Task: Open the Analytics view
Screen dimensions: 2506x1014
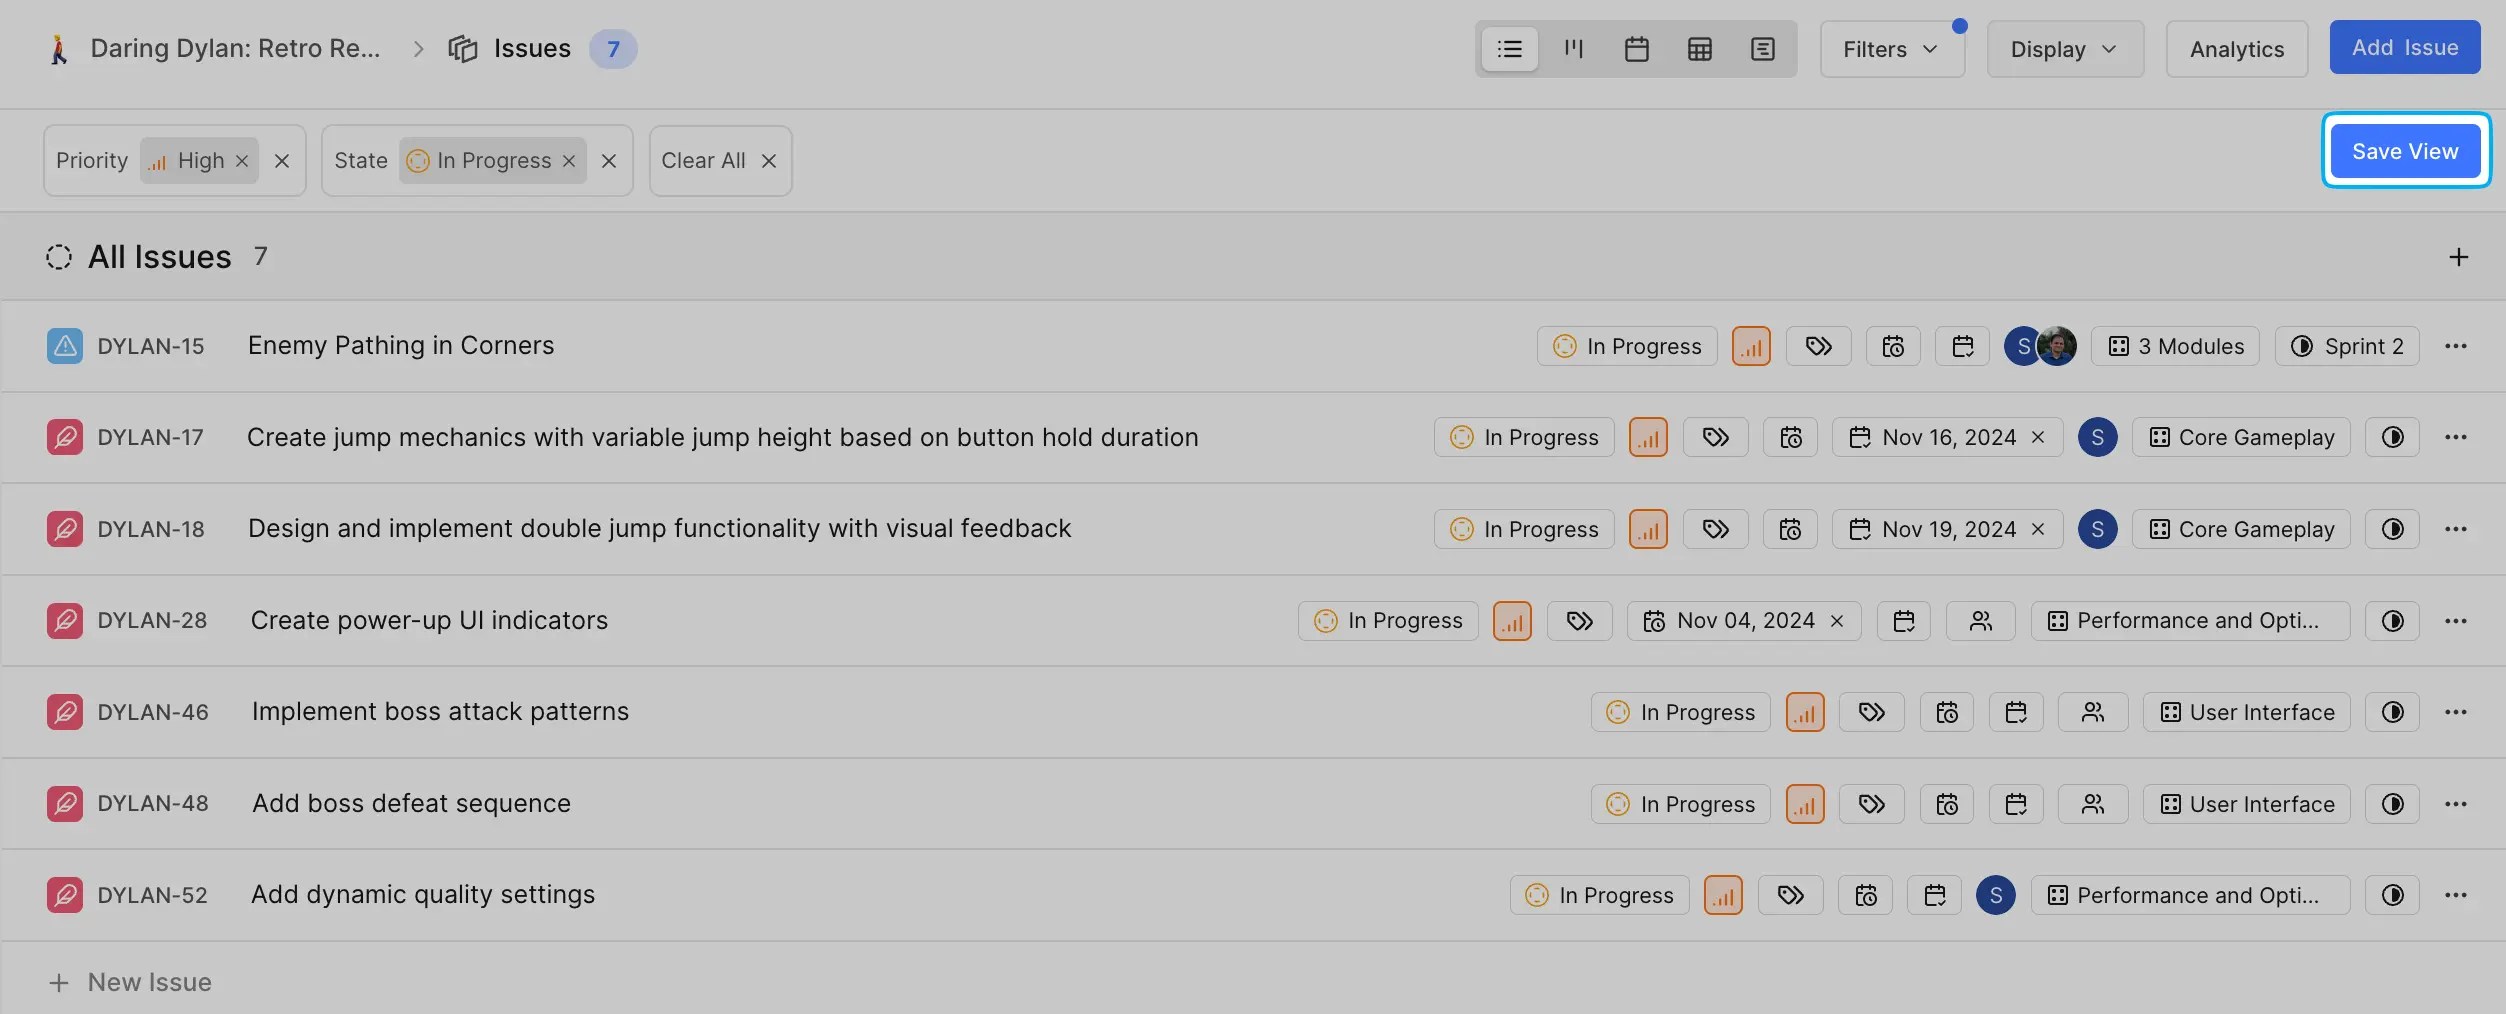Action: pyautogui.click(x=2236, y=49)
